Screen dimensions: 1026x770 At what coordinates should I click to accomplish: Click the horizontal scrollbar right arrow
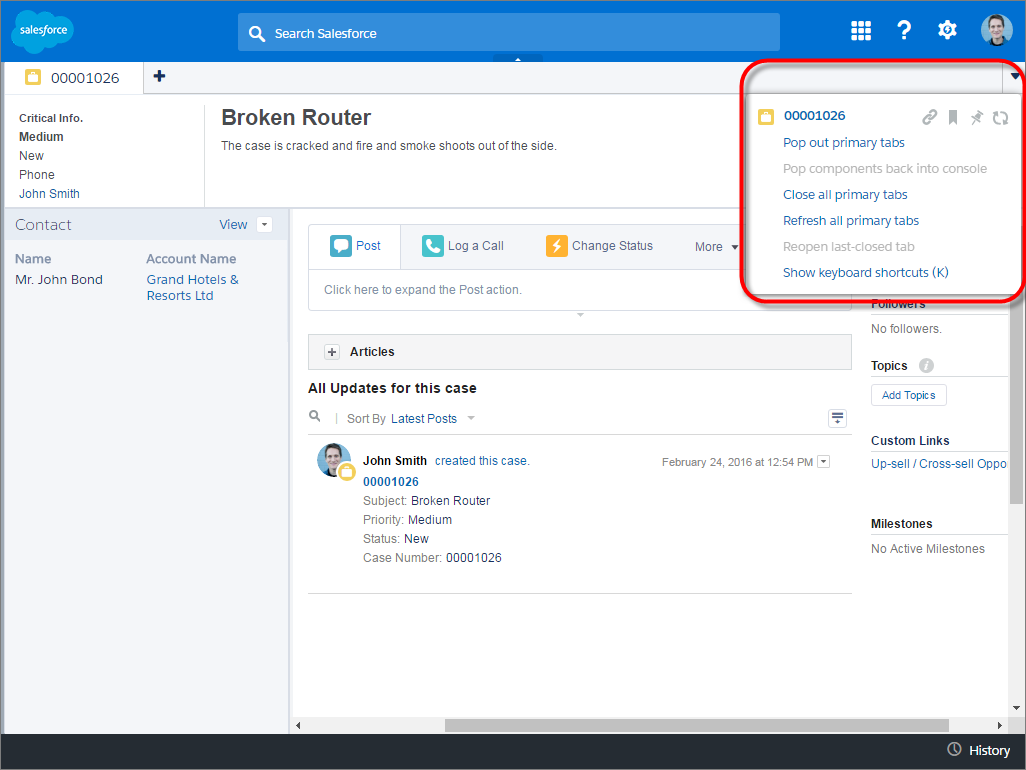click(999, 726)
